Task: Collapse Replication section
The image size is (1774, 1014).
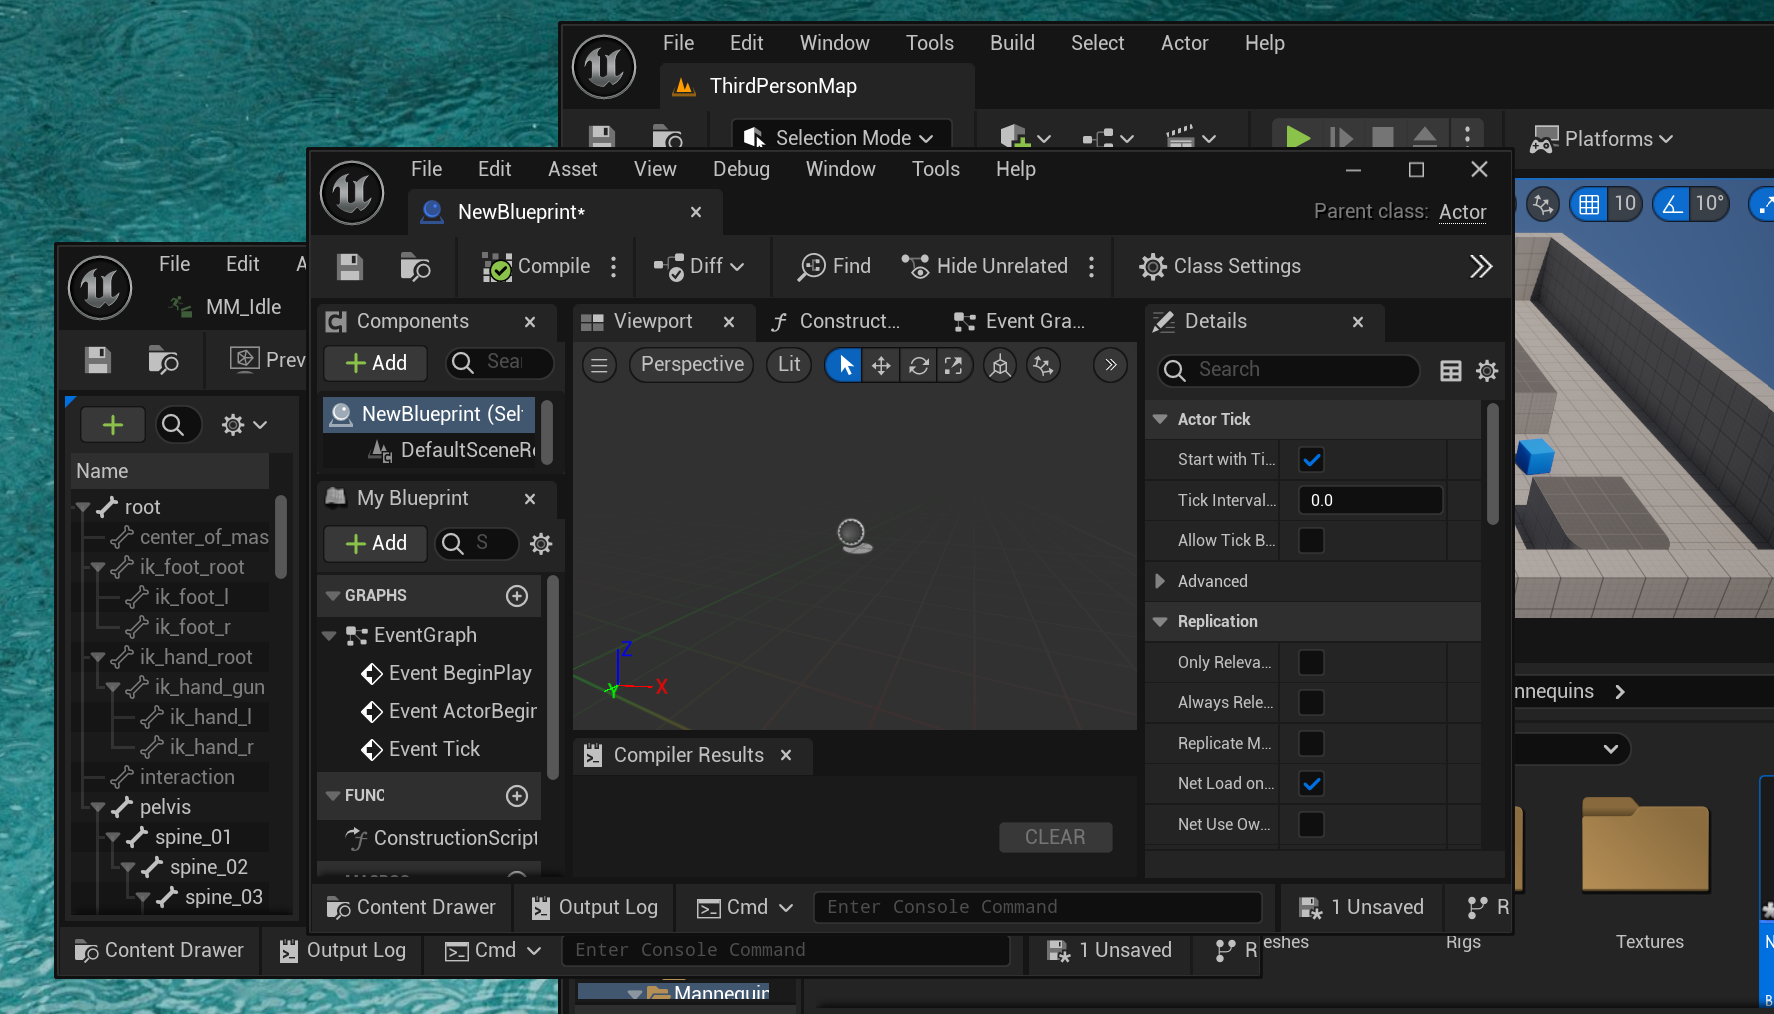Action: [1161, 622]
